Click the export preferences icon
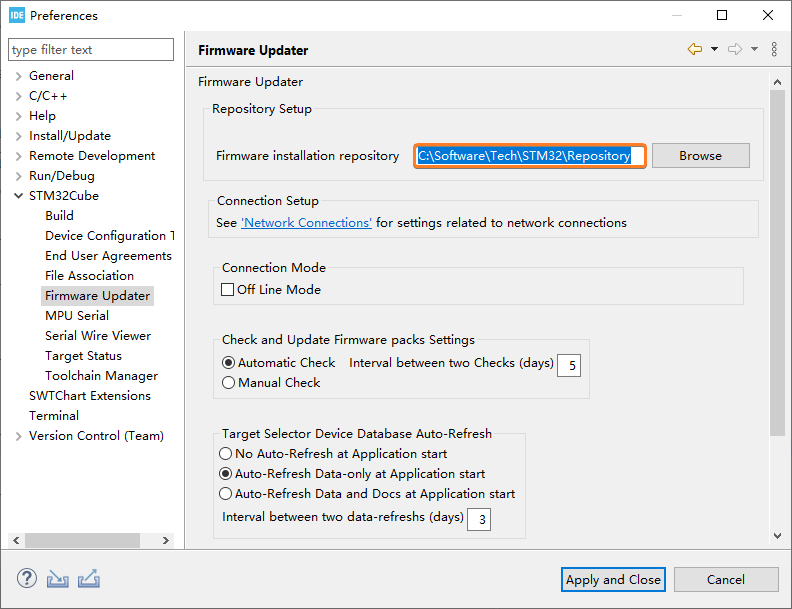 click(x=89, y=579)
